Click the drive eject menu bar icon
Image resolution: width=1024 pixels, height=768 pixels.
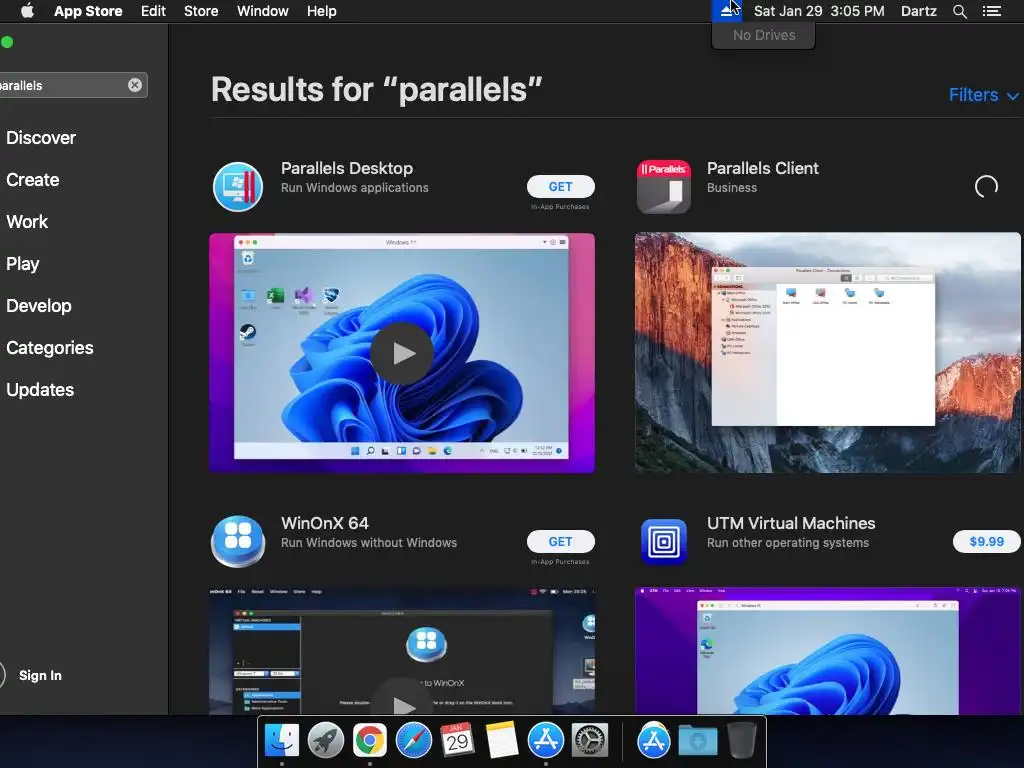(726, 11)
